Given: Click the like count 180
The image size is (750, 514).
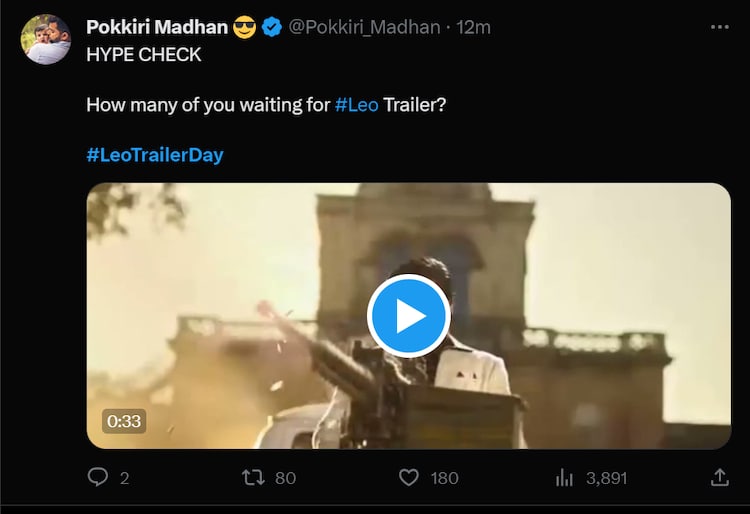Looking at the screenshot, I should 444,478.
